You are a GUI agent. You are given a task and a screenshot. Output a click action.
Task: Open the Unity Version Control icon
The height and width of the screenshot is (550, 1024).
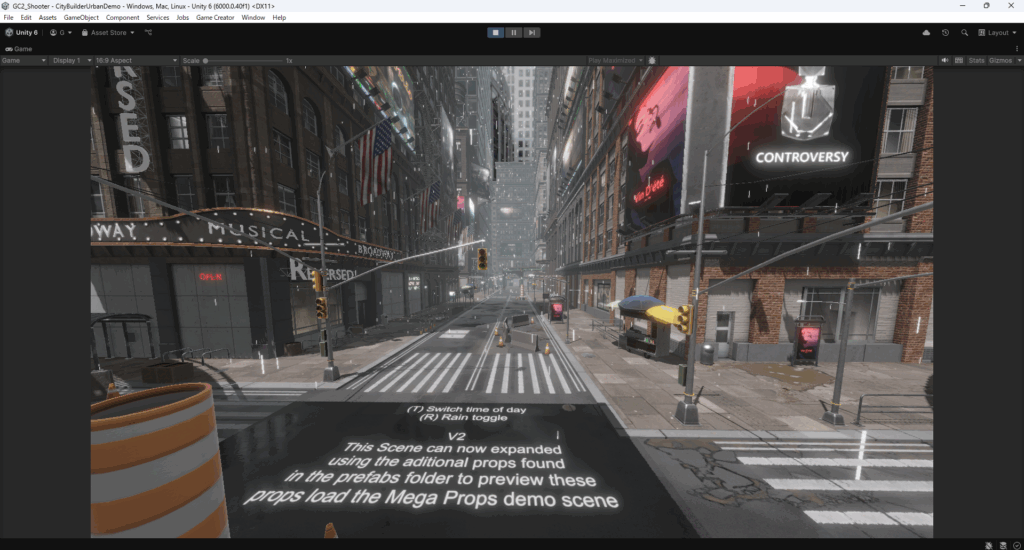coord(148,32)
